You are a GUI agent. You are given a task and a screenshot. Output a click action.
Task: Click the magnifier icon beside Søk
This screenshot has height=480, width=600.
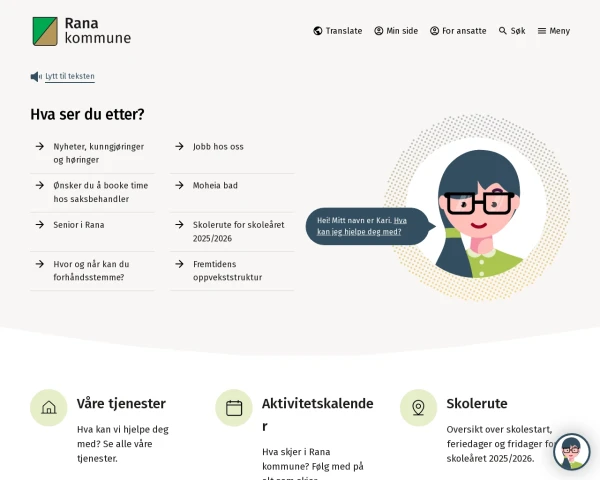click(502, 31)
